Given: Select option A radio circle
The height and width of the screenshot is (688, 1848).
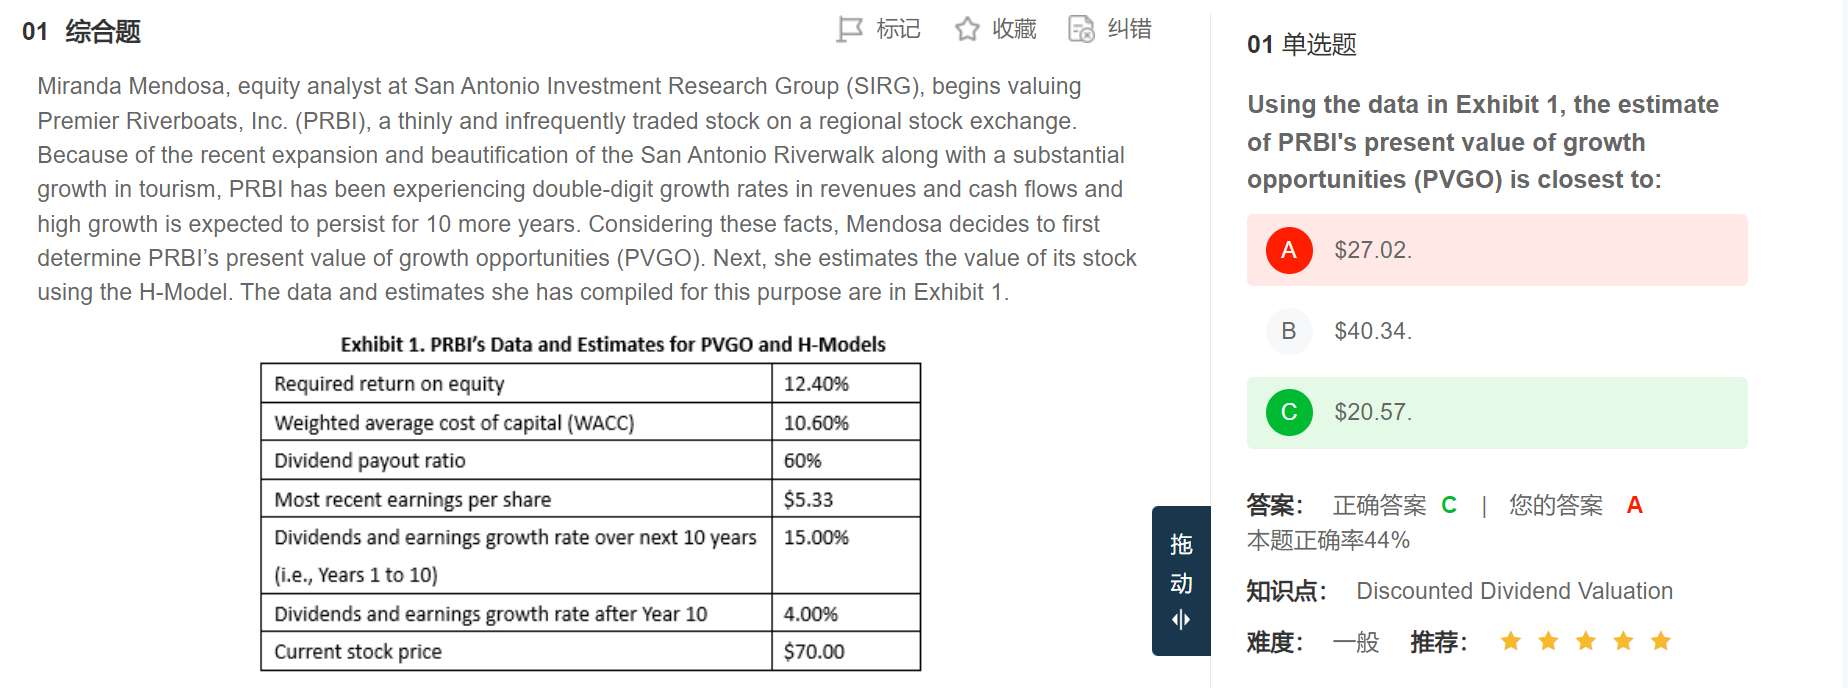Looking at the screenshot, I should pyautogui.click(x=1289, y=250).
